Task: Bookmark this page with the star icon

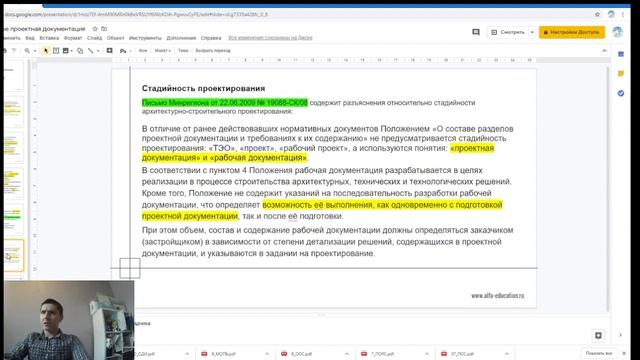Action: point(597,14)
